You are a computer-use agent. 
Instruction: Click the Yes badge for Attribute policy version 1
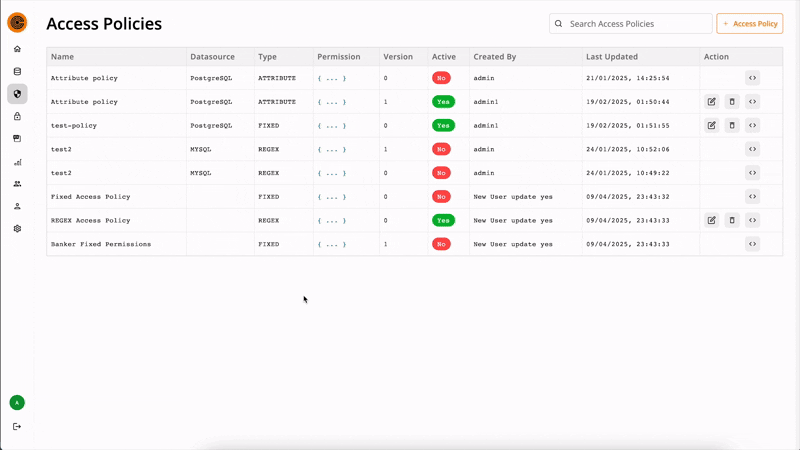pos(443,102)
